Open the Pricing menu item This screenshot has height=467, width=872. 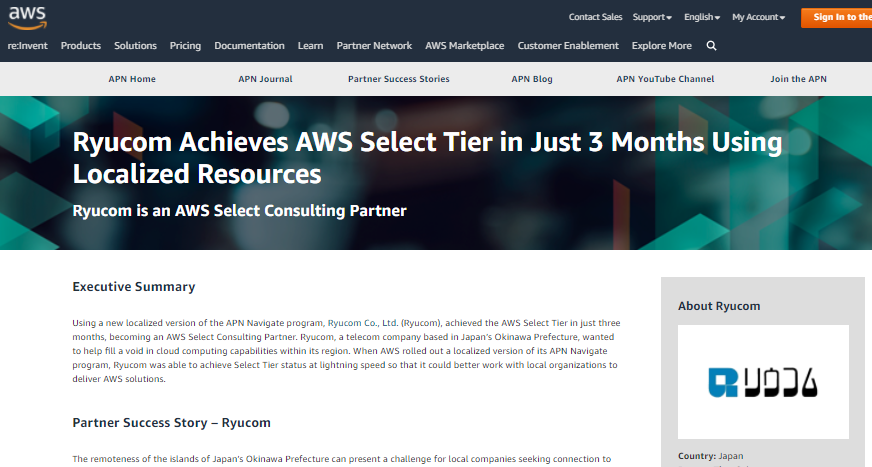click(185, 46)
